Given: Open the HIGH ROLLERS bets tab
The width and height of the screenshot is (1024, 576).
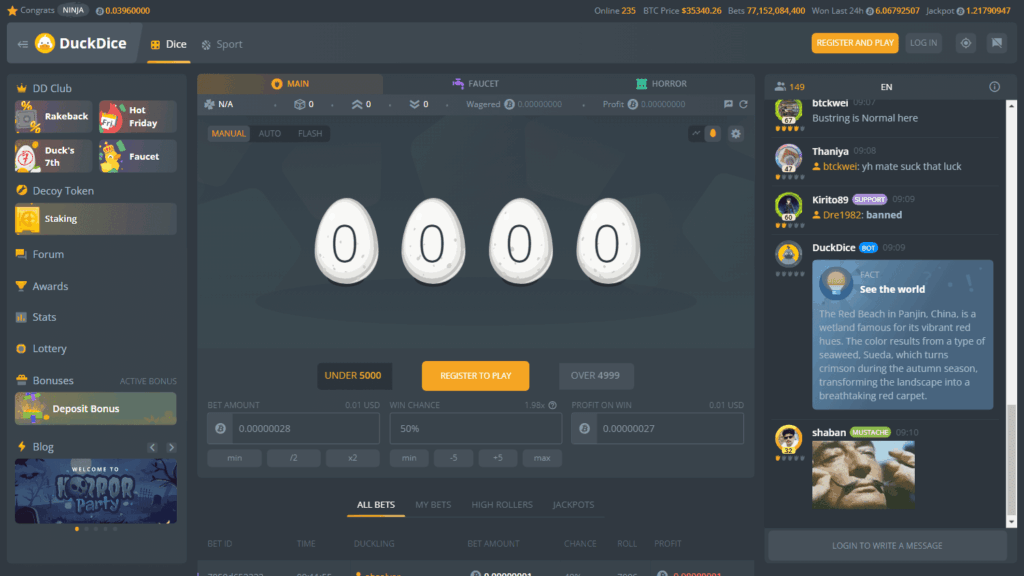Looking at the screenshot, I should click(x=502, y=505).
